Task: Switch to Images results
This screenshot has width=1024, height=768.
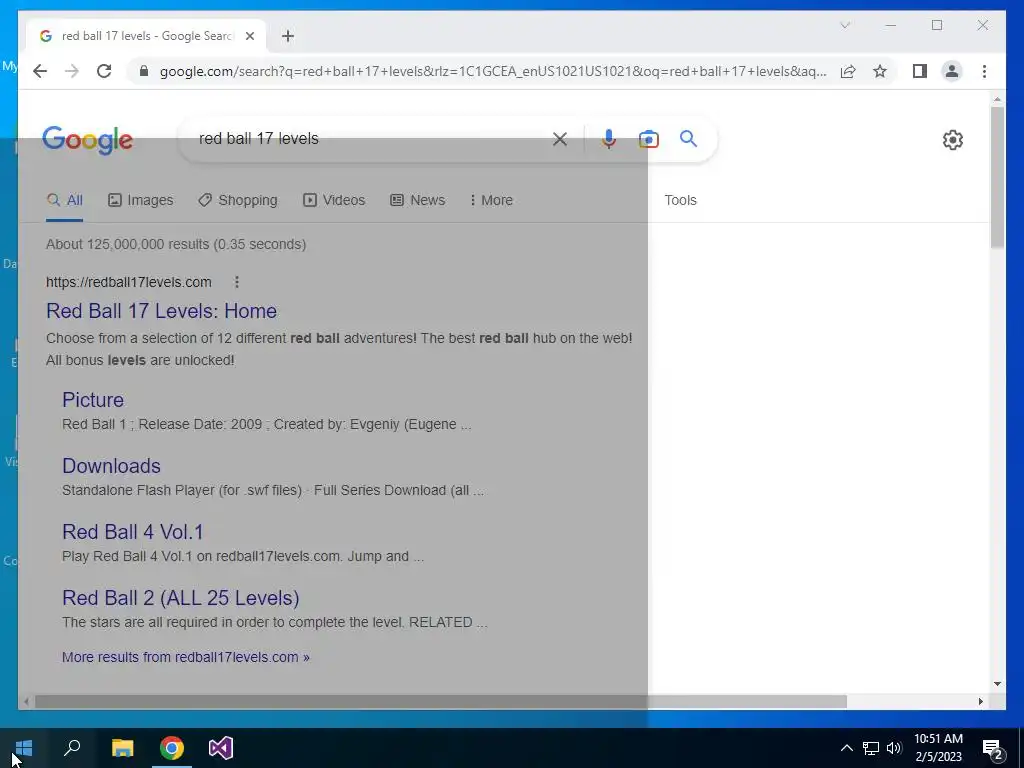Action: [140, 200]
